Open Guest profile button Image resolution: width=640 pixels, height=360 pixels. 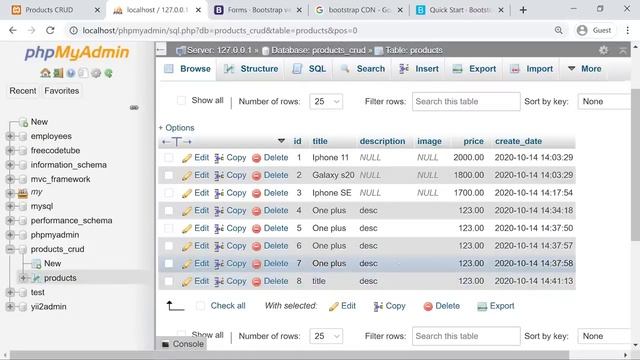pyautogui.click(x=594, y=30)
